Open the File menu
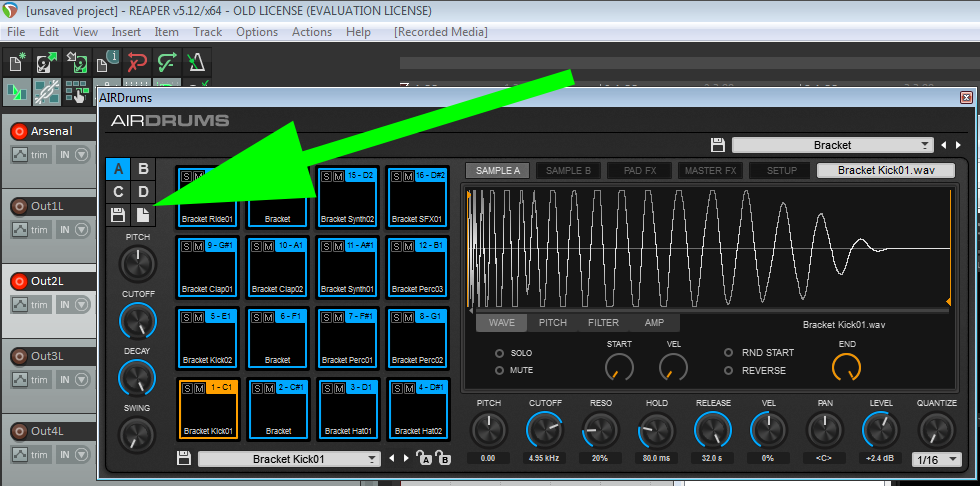This screenshot has width=980, height=486. (x=16, y=31)
